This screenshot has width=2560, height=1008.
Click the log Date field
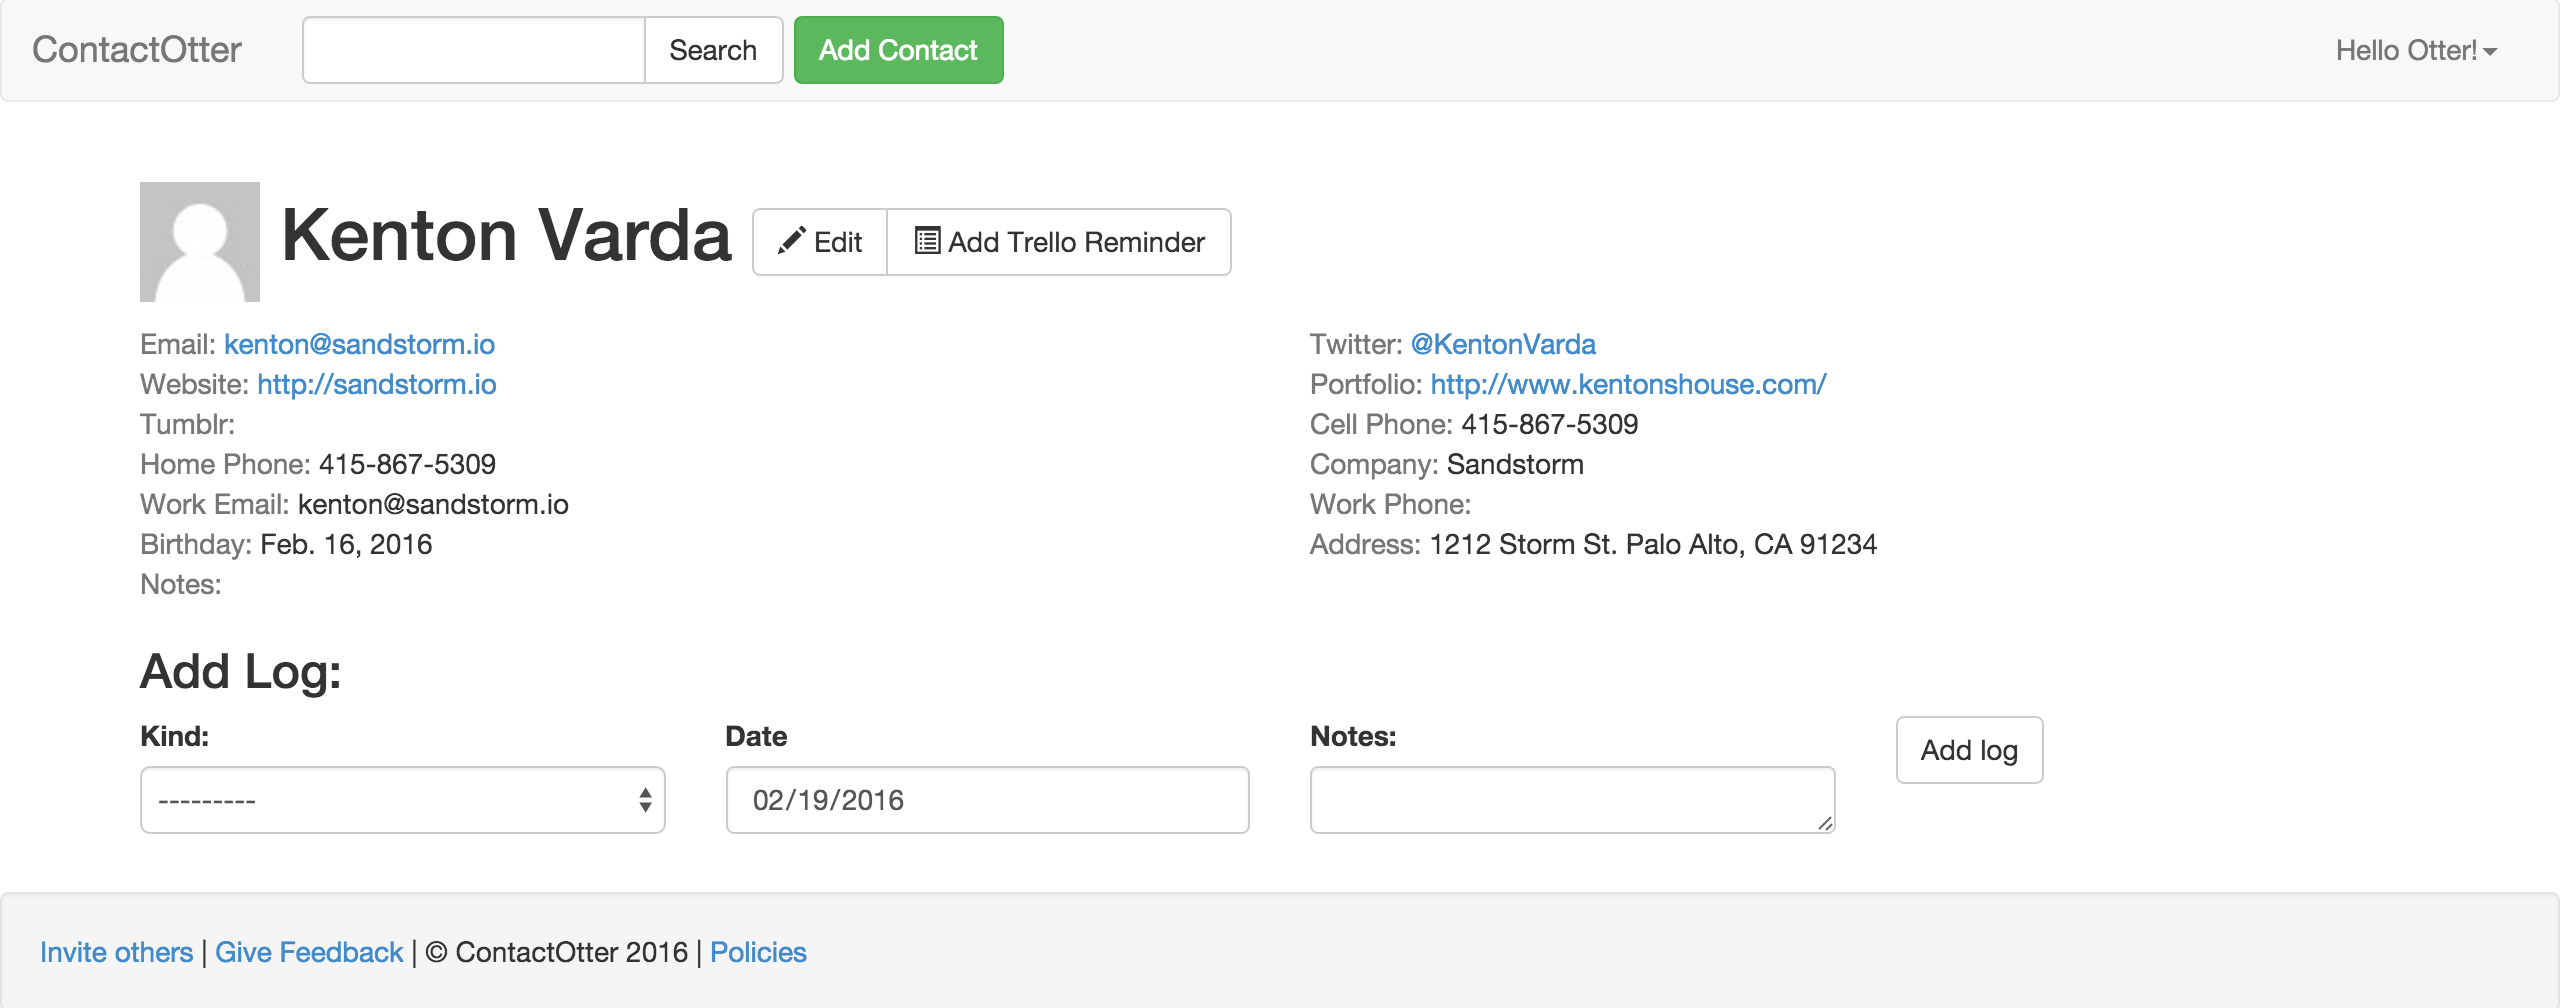coord(988,800)
